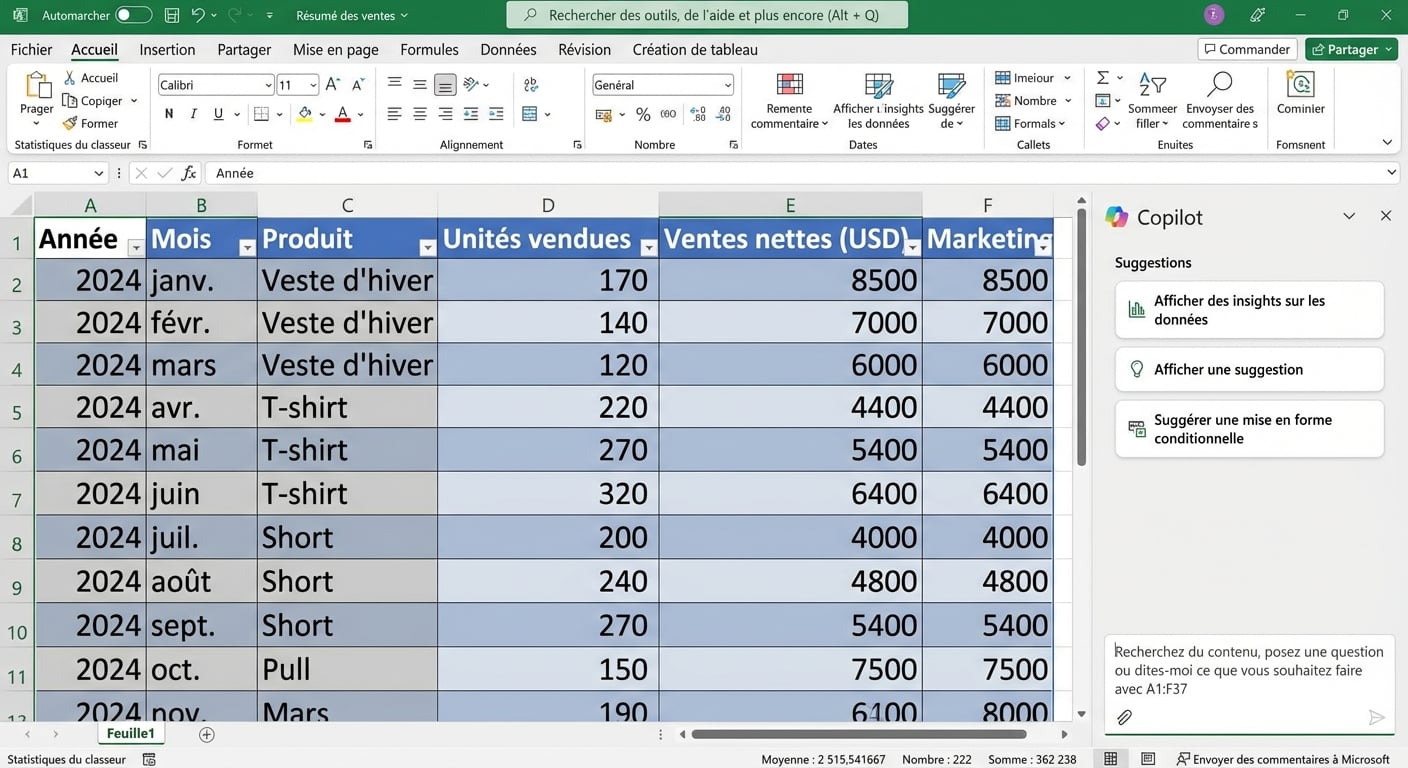Open the Produit column filter arrow
Image resolution: width=1408 pixels, height=768 pixels.
click(x=428, y=246)
